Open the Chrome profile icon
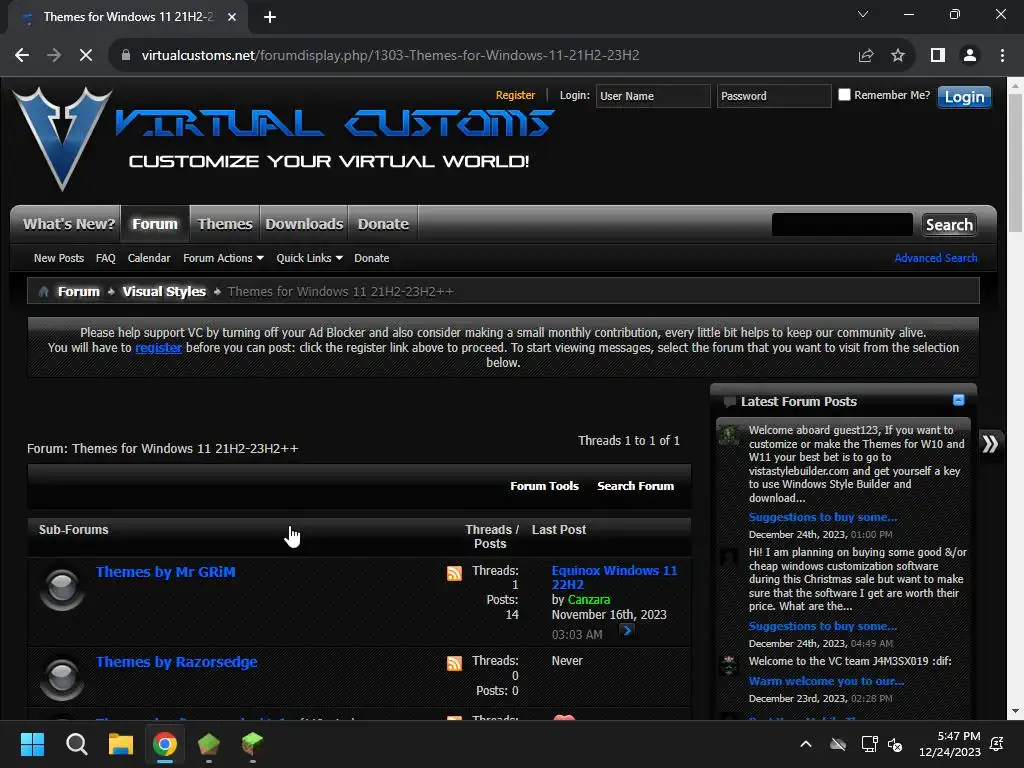The image size is (1024, 768). click(970, 56)
